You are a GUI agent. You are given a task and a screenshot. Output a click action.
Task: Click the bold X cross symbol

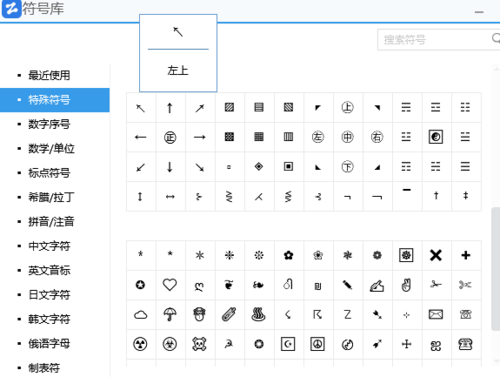(x=436, y=256)
